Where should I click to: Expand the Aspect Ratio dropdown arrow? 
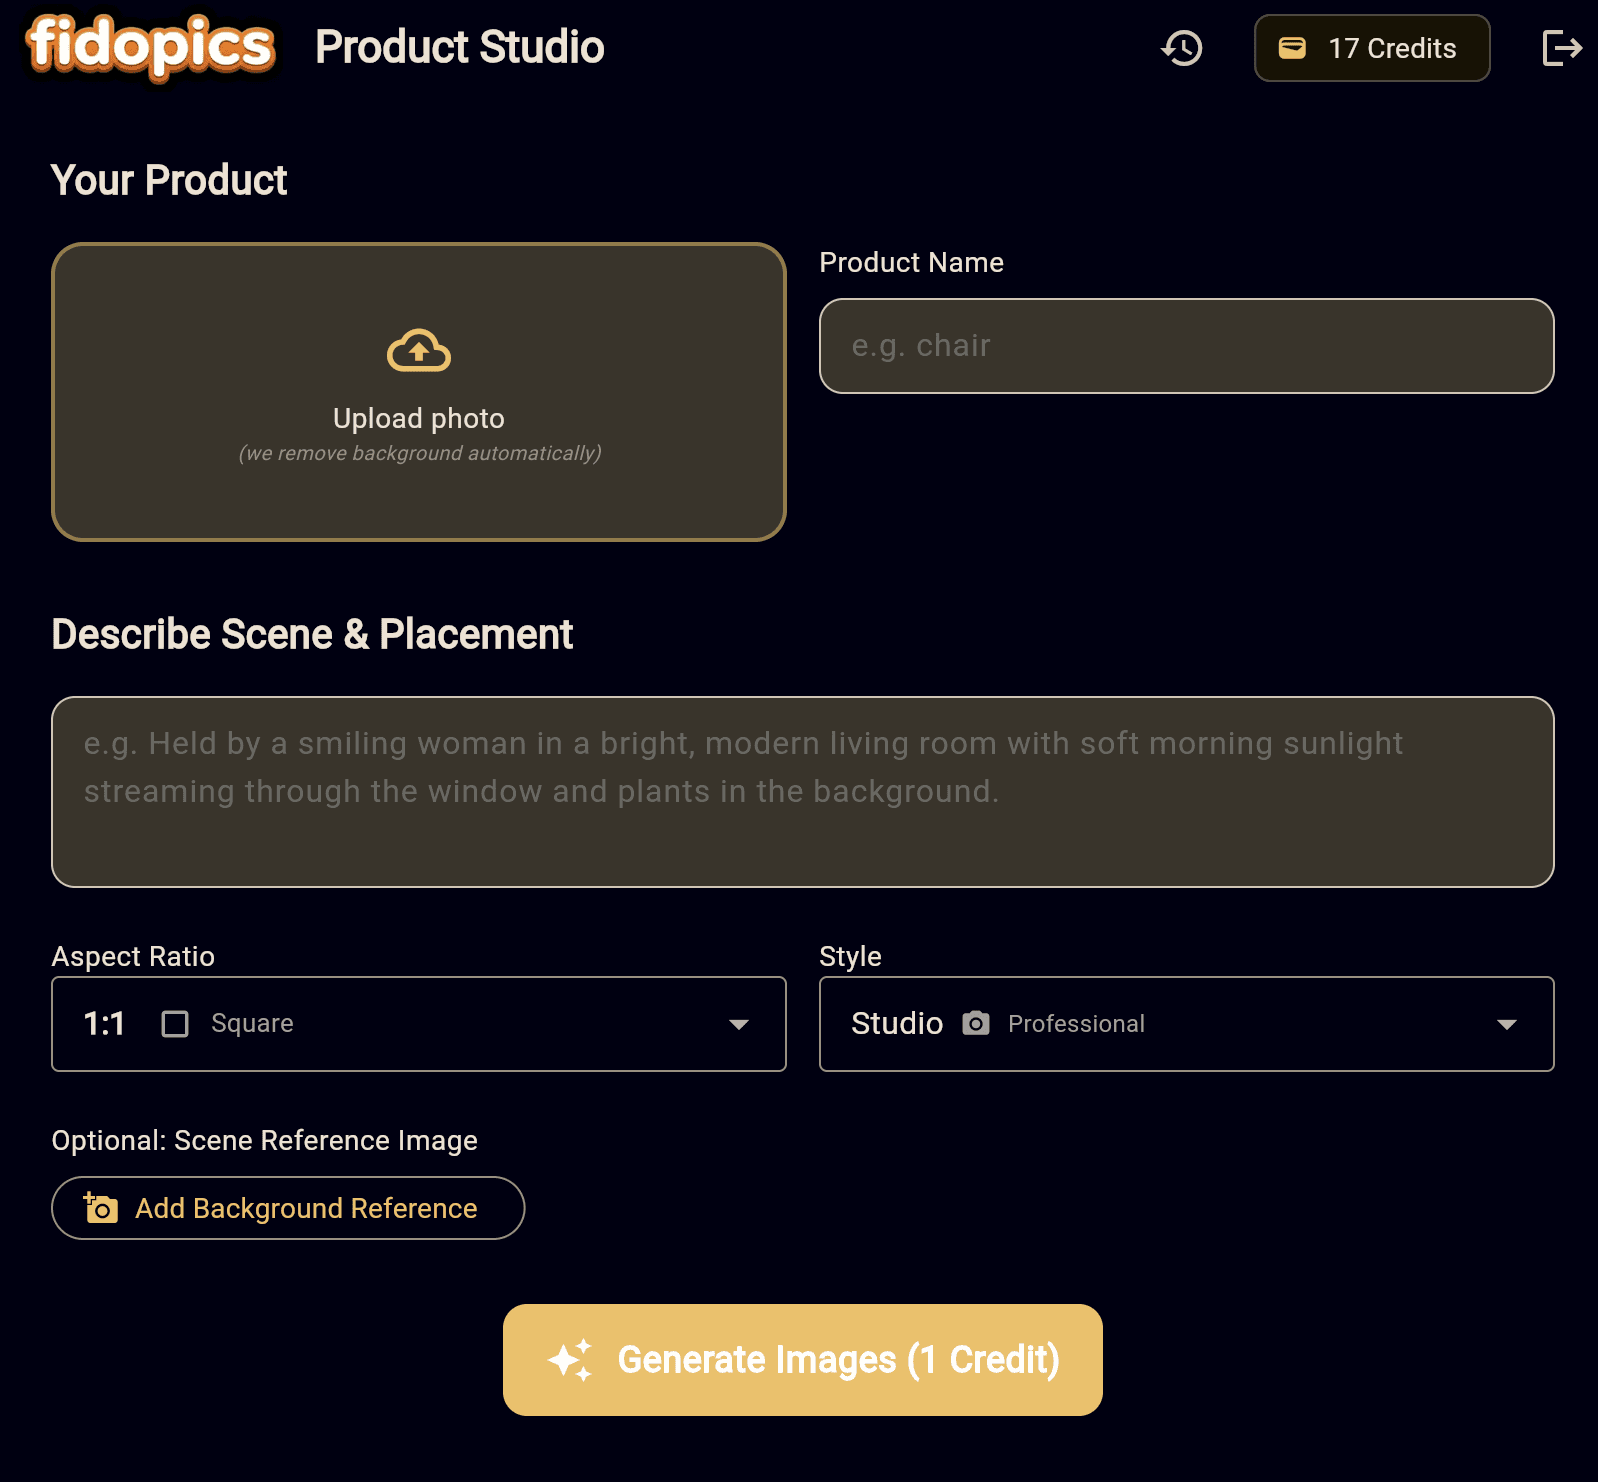click(x=739, y=1024)
